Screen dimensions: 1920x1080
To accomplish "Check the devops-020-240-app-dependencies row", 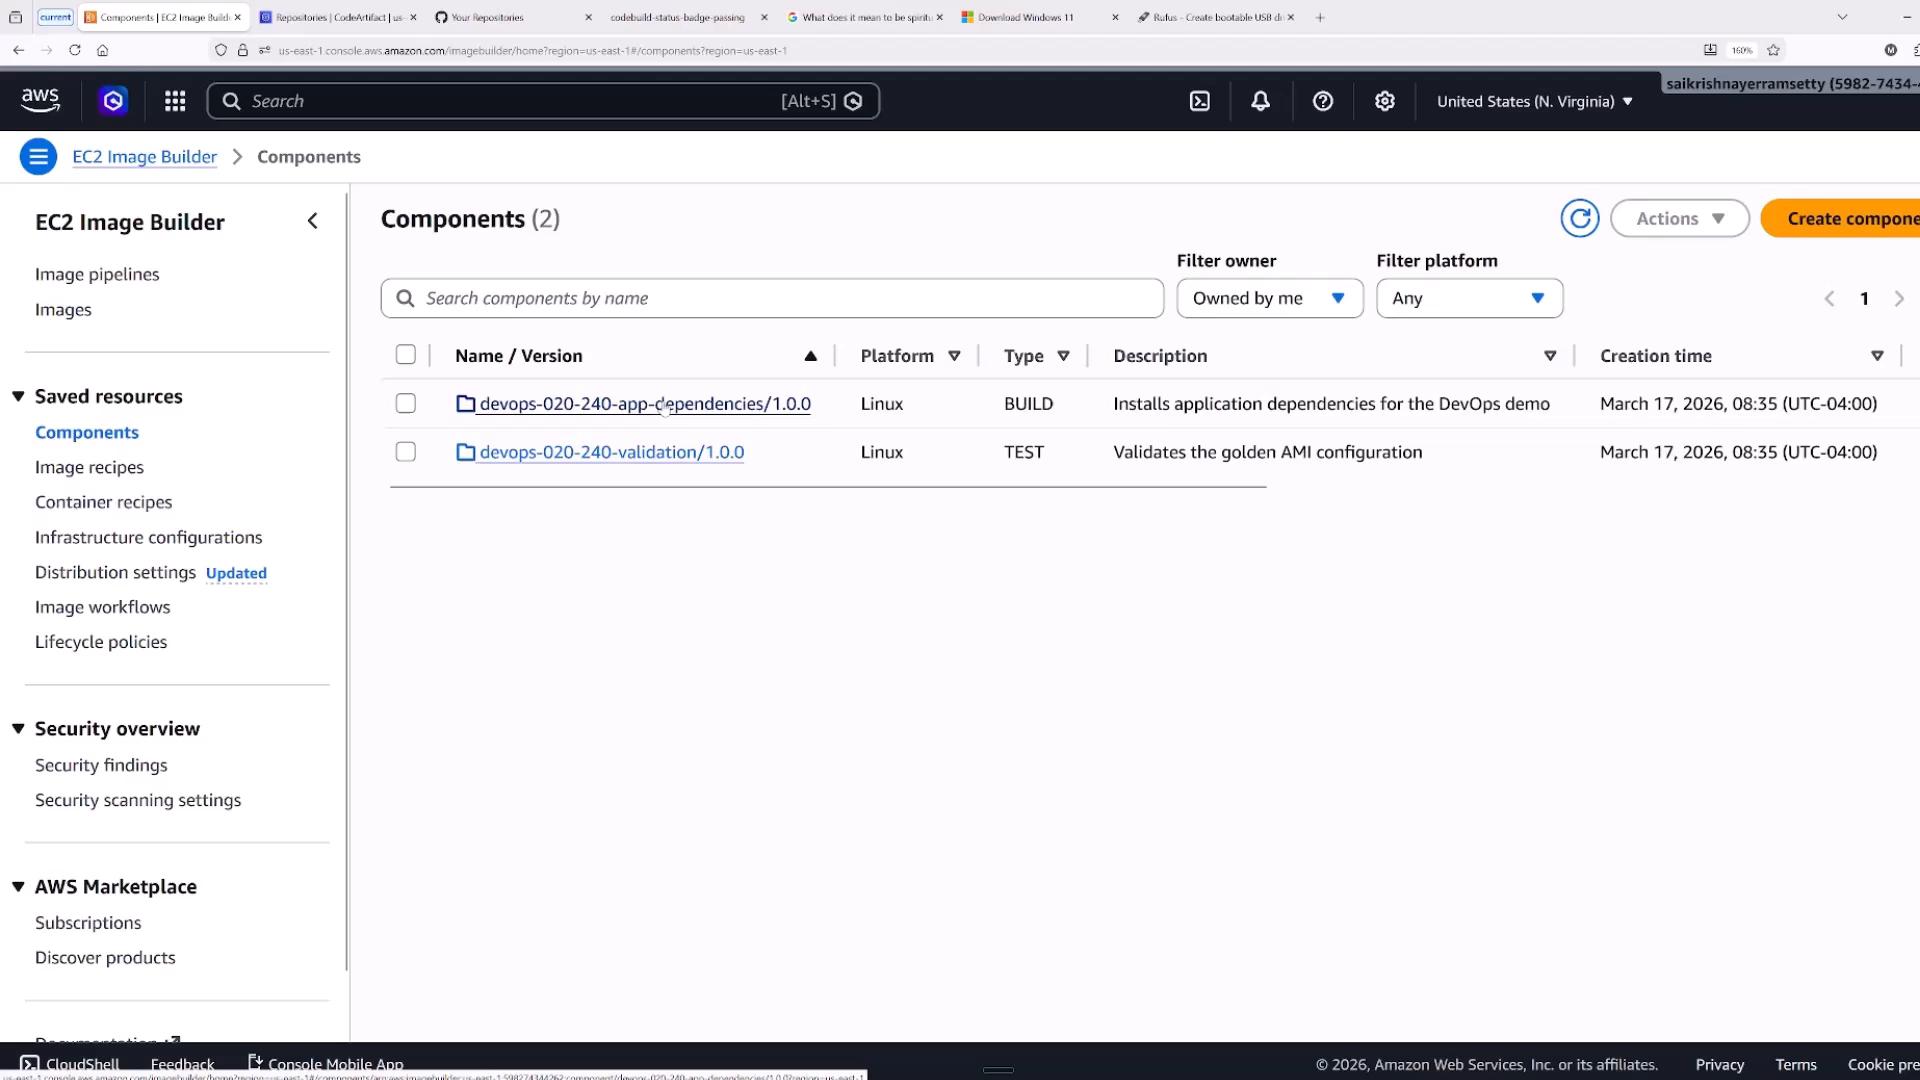I will 405,403.
